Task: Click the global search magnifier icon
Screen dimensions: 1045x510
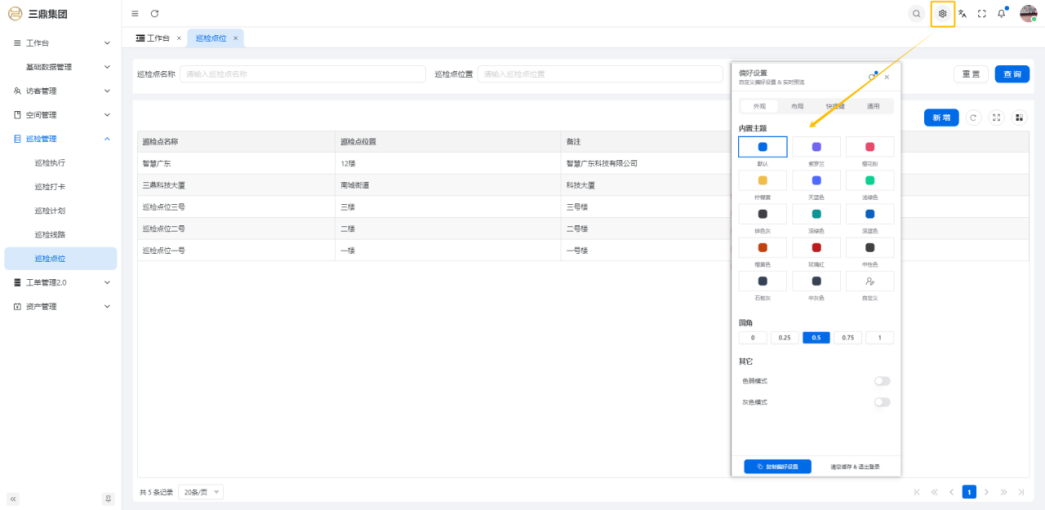Action: 916,14
